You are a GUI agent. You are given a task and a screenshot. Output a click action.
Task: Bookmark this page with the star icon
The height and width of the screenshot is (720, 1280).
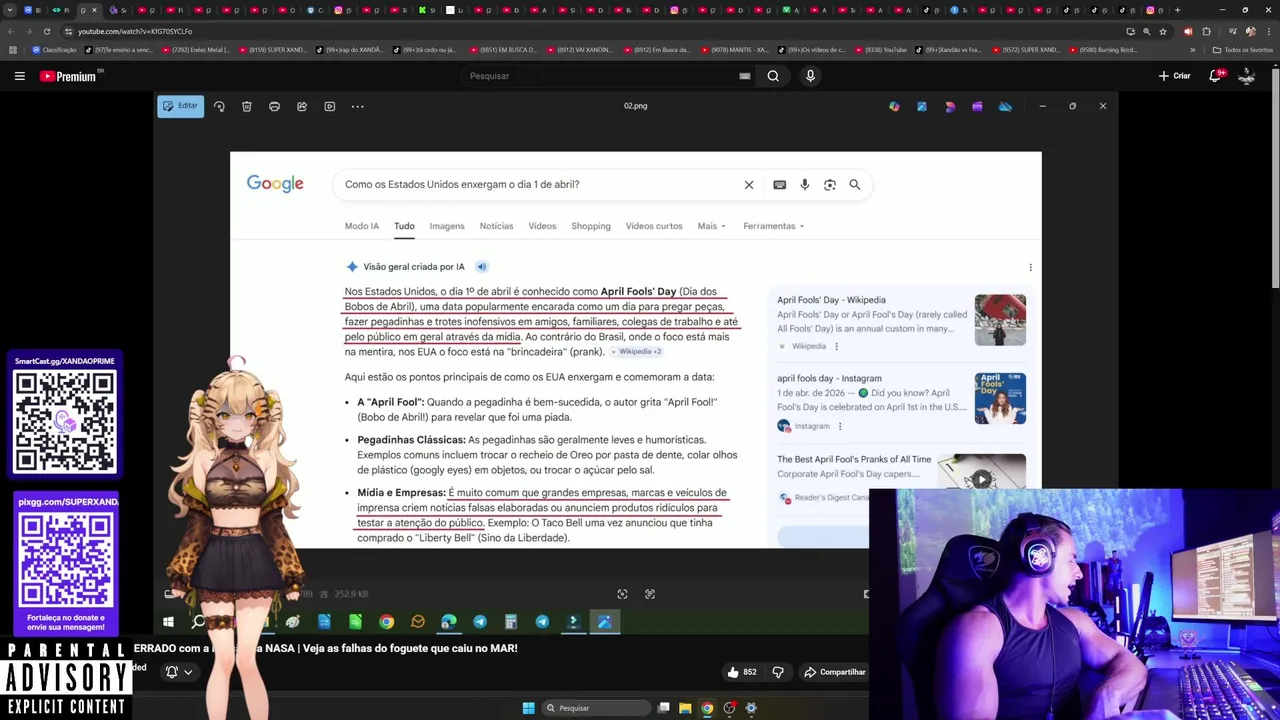coord(1163,31)
